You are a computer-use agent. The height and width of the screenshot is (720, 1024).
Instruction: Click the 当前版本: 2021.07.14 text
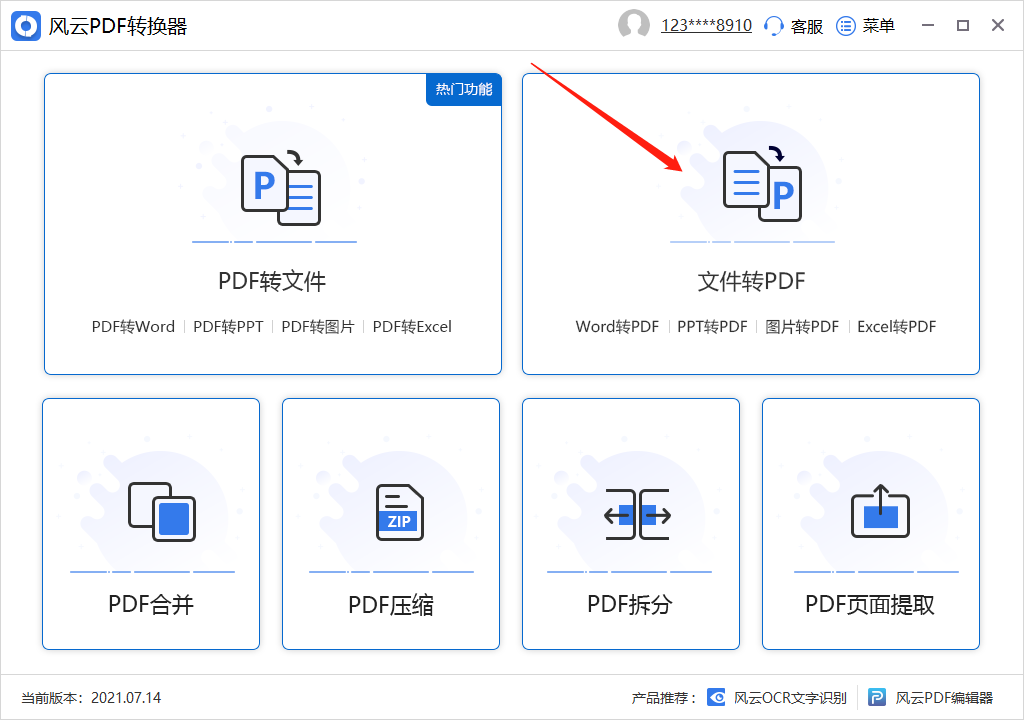click(x=91, y=698)
